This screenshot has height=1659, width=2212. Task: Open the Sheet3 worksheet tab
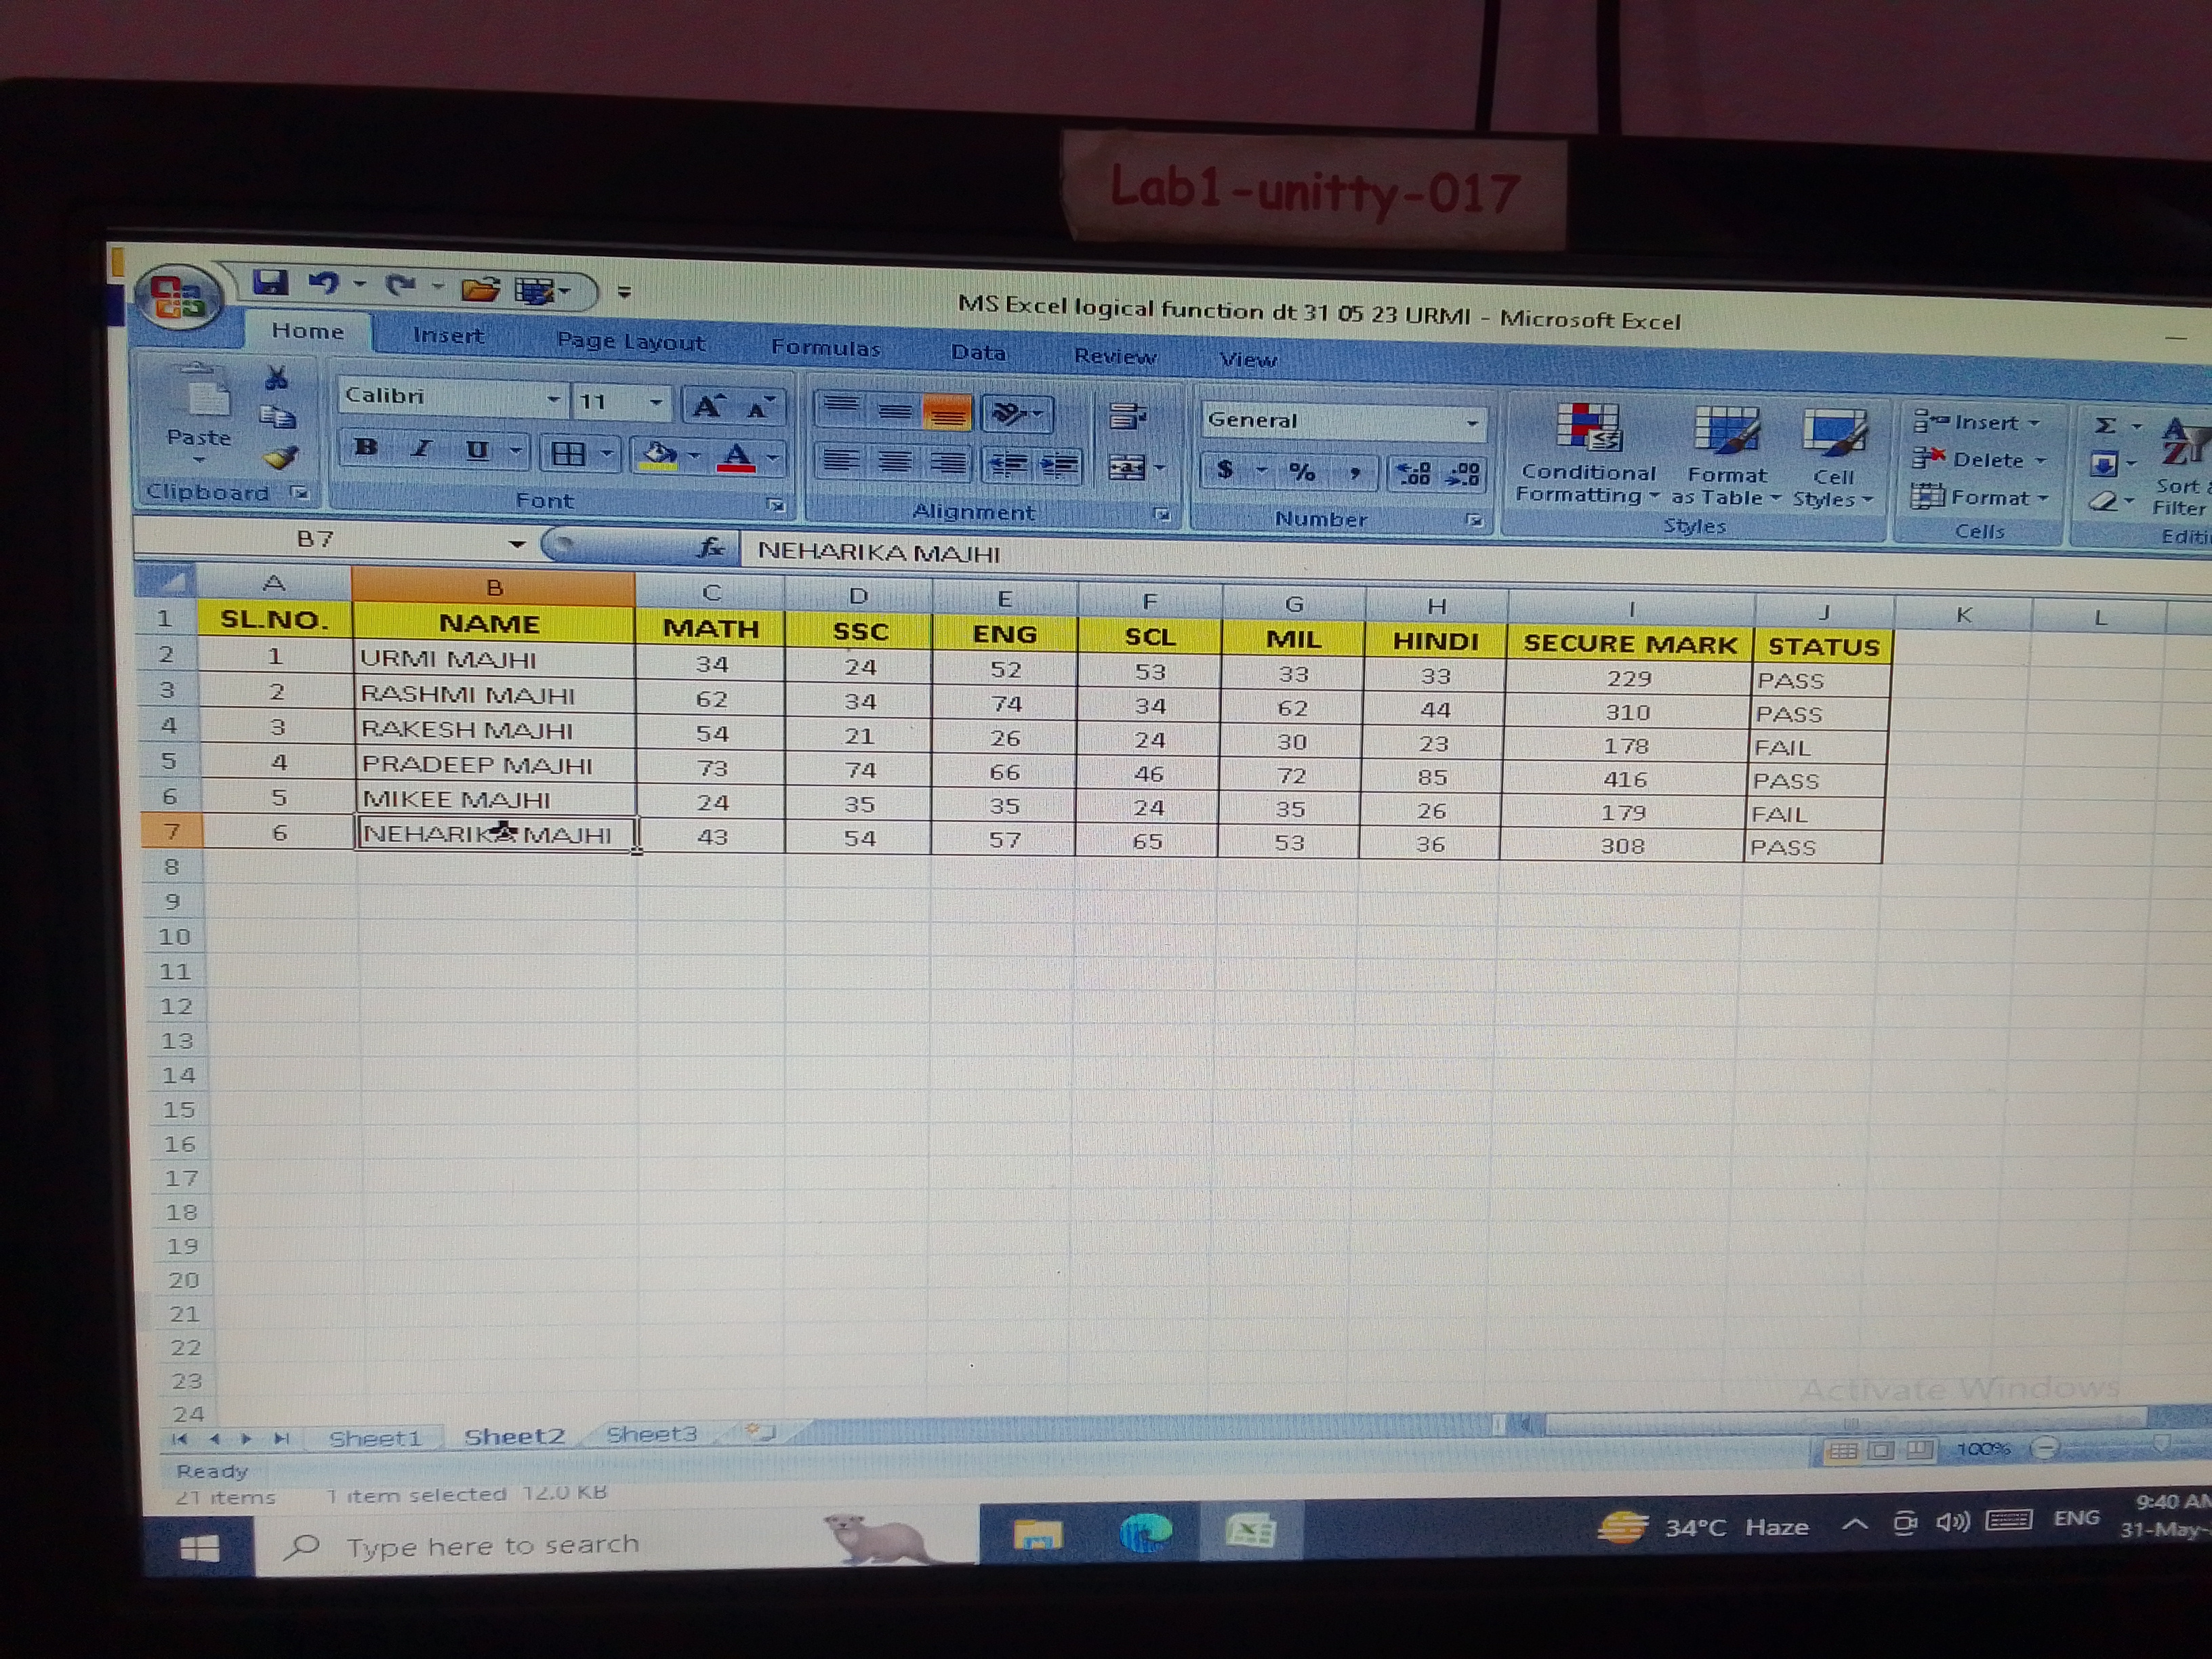click(x=651, y=1434)
